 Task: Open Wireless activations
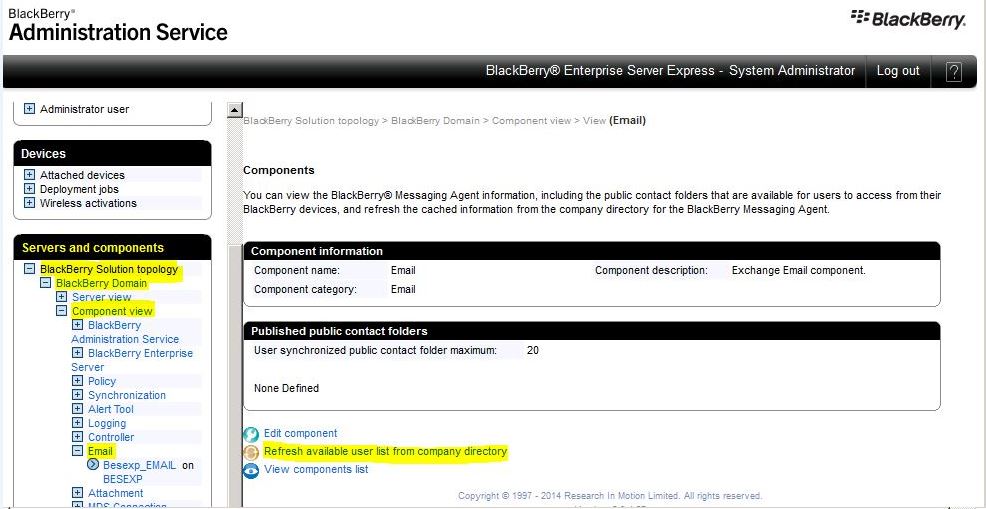point(88,203)
